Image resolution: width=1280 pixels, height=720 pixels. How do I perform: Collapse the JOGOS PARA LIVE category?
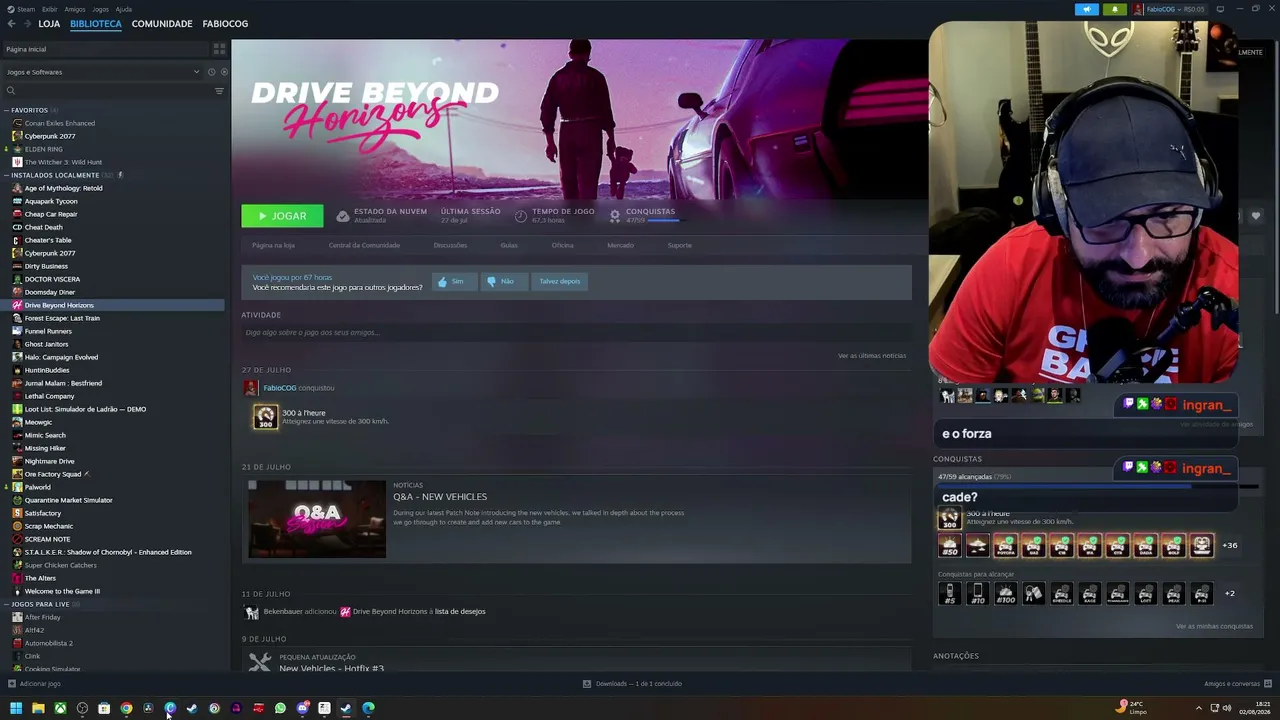(6, 604)
